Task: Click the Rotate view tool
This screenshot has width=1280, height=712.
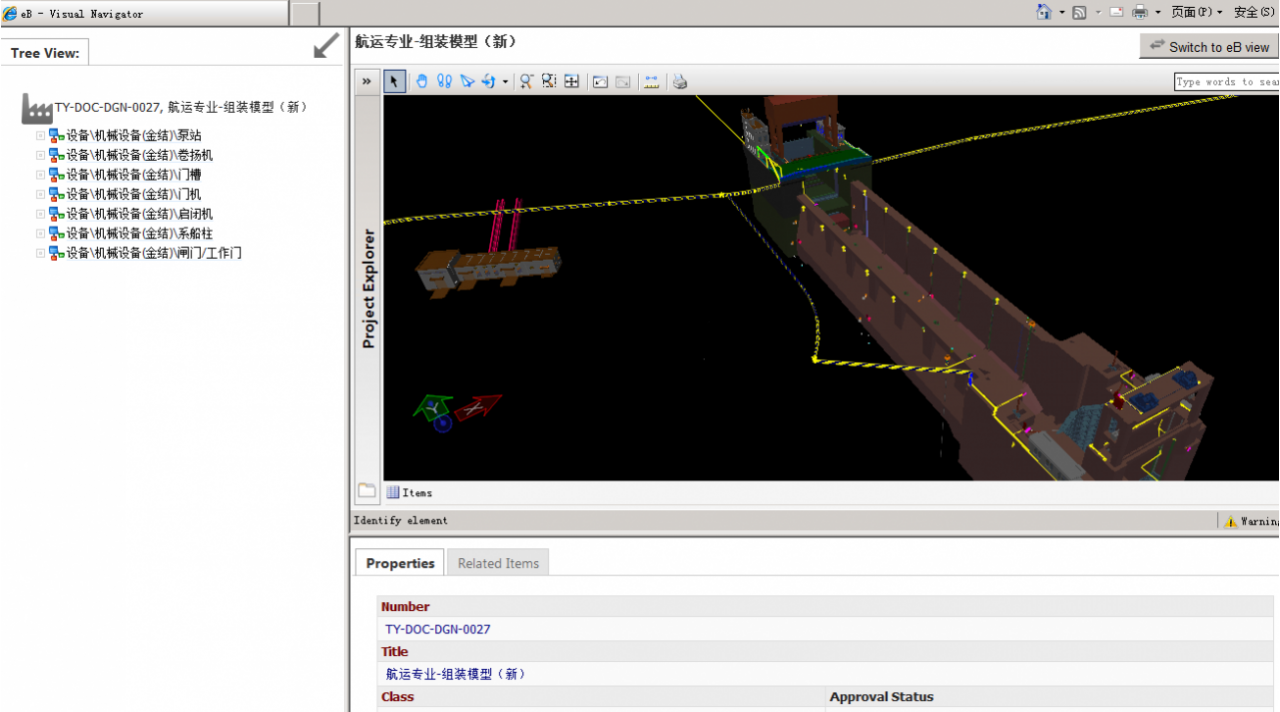Action: (x=489, y=81)
